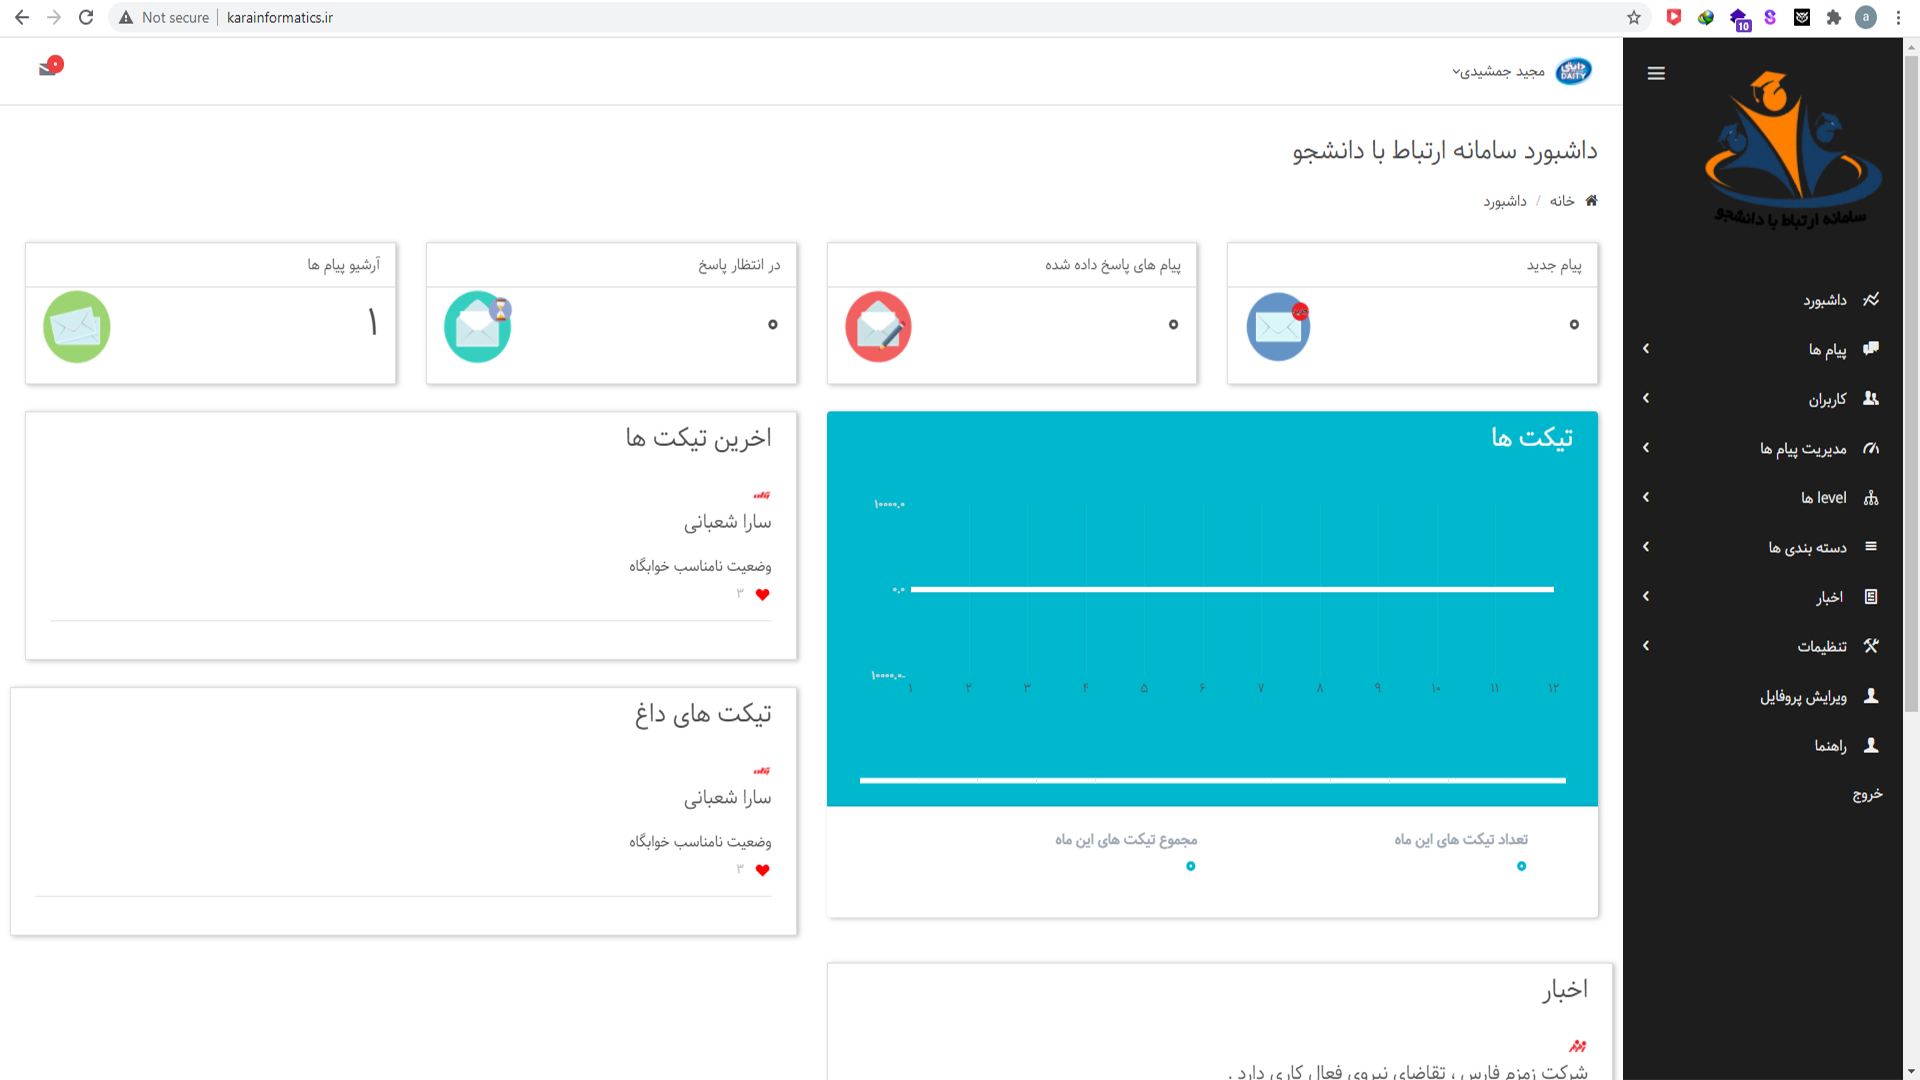Expand the کاربران submenu chevron

1646,398
